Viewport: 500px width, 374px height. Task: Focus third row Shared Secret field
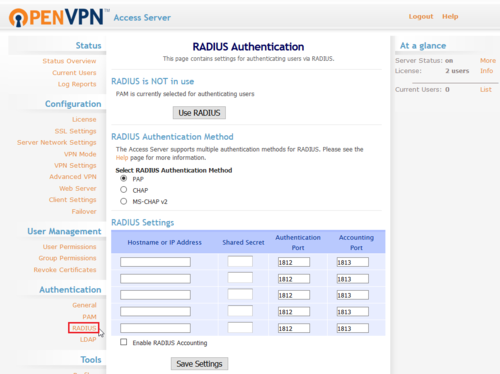[x=240, y=294]
